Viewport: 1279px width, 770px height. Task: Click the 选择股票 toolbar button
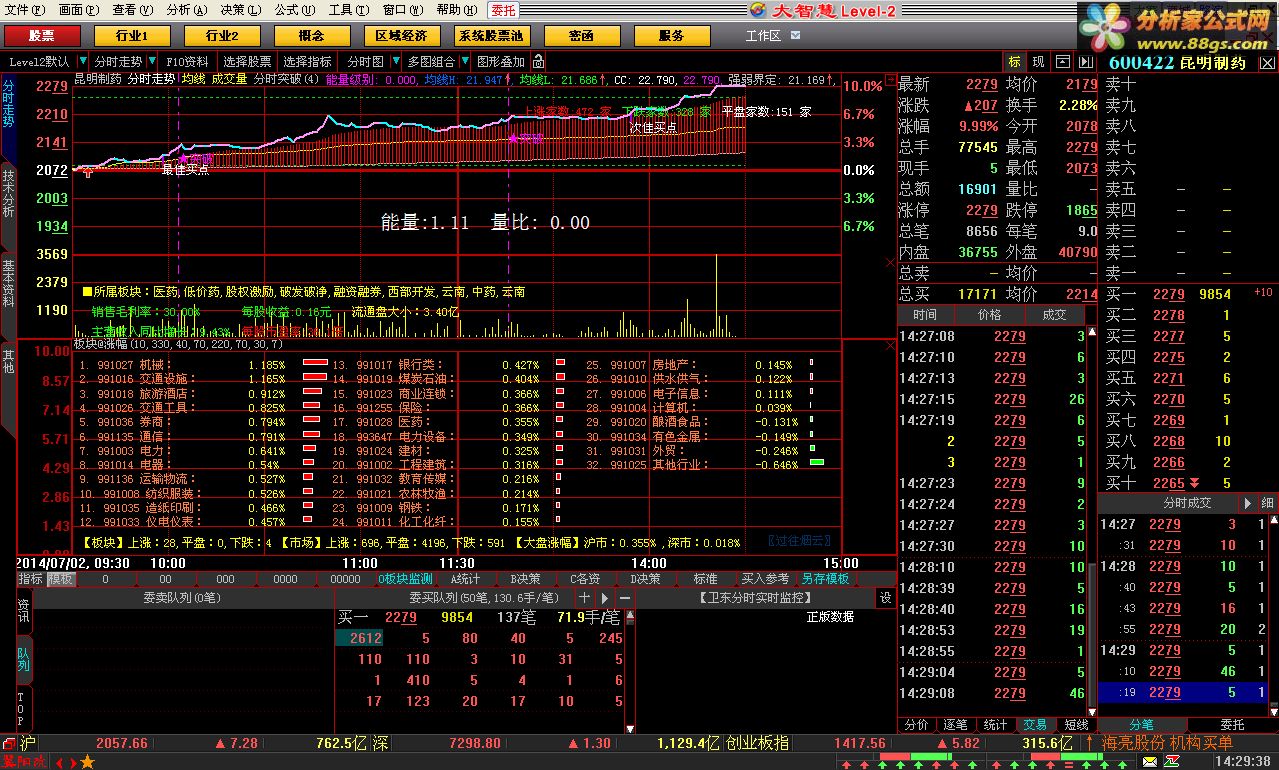247,62
